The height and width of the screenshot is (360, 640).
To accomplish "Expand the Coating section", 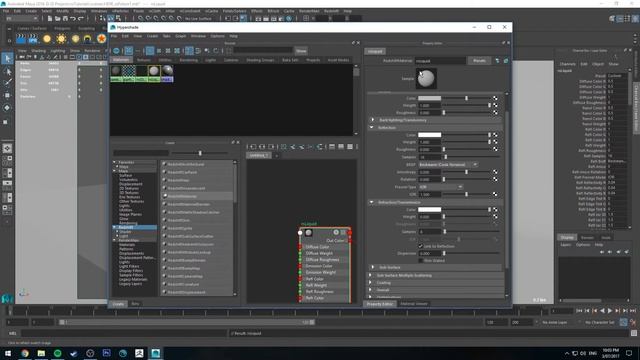I will 371,282.
